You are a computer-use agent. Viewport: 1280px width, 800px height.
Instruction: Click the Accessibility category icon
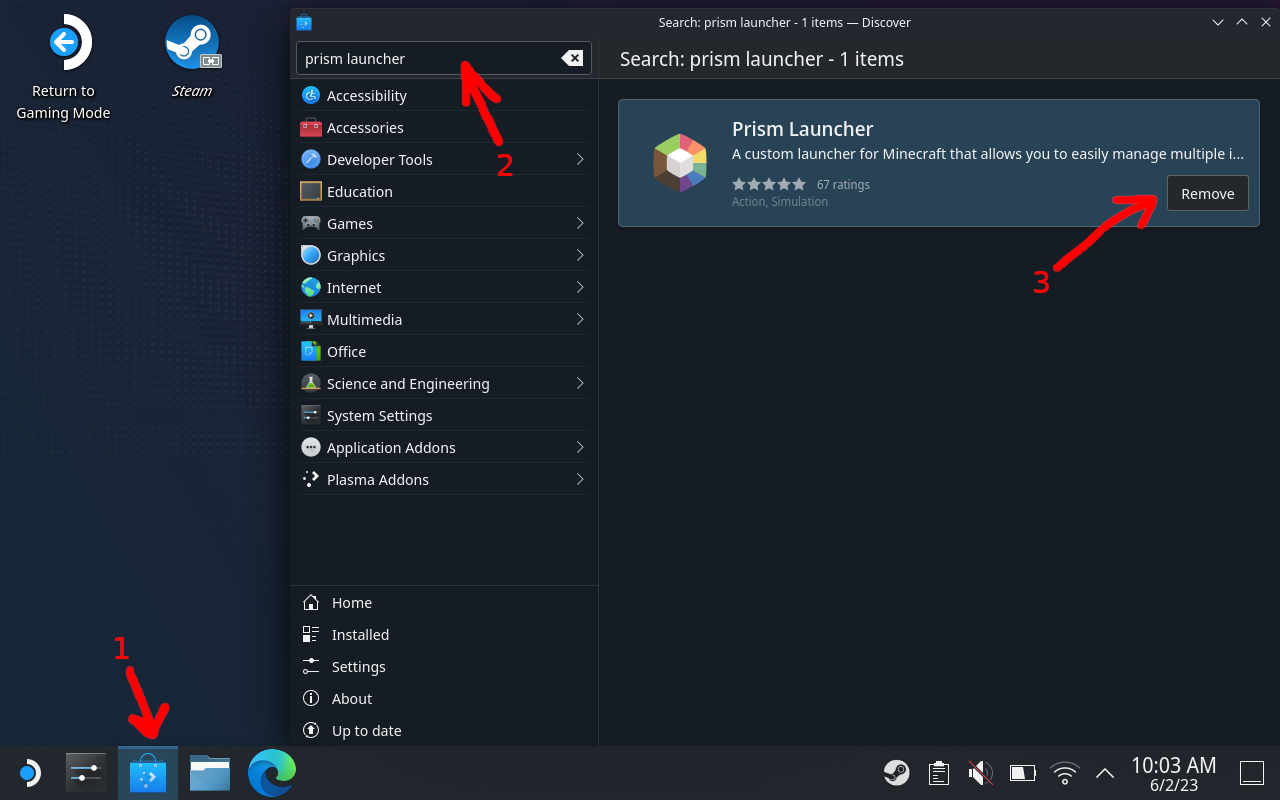(x=311, y=95)
